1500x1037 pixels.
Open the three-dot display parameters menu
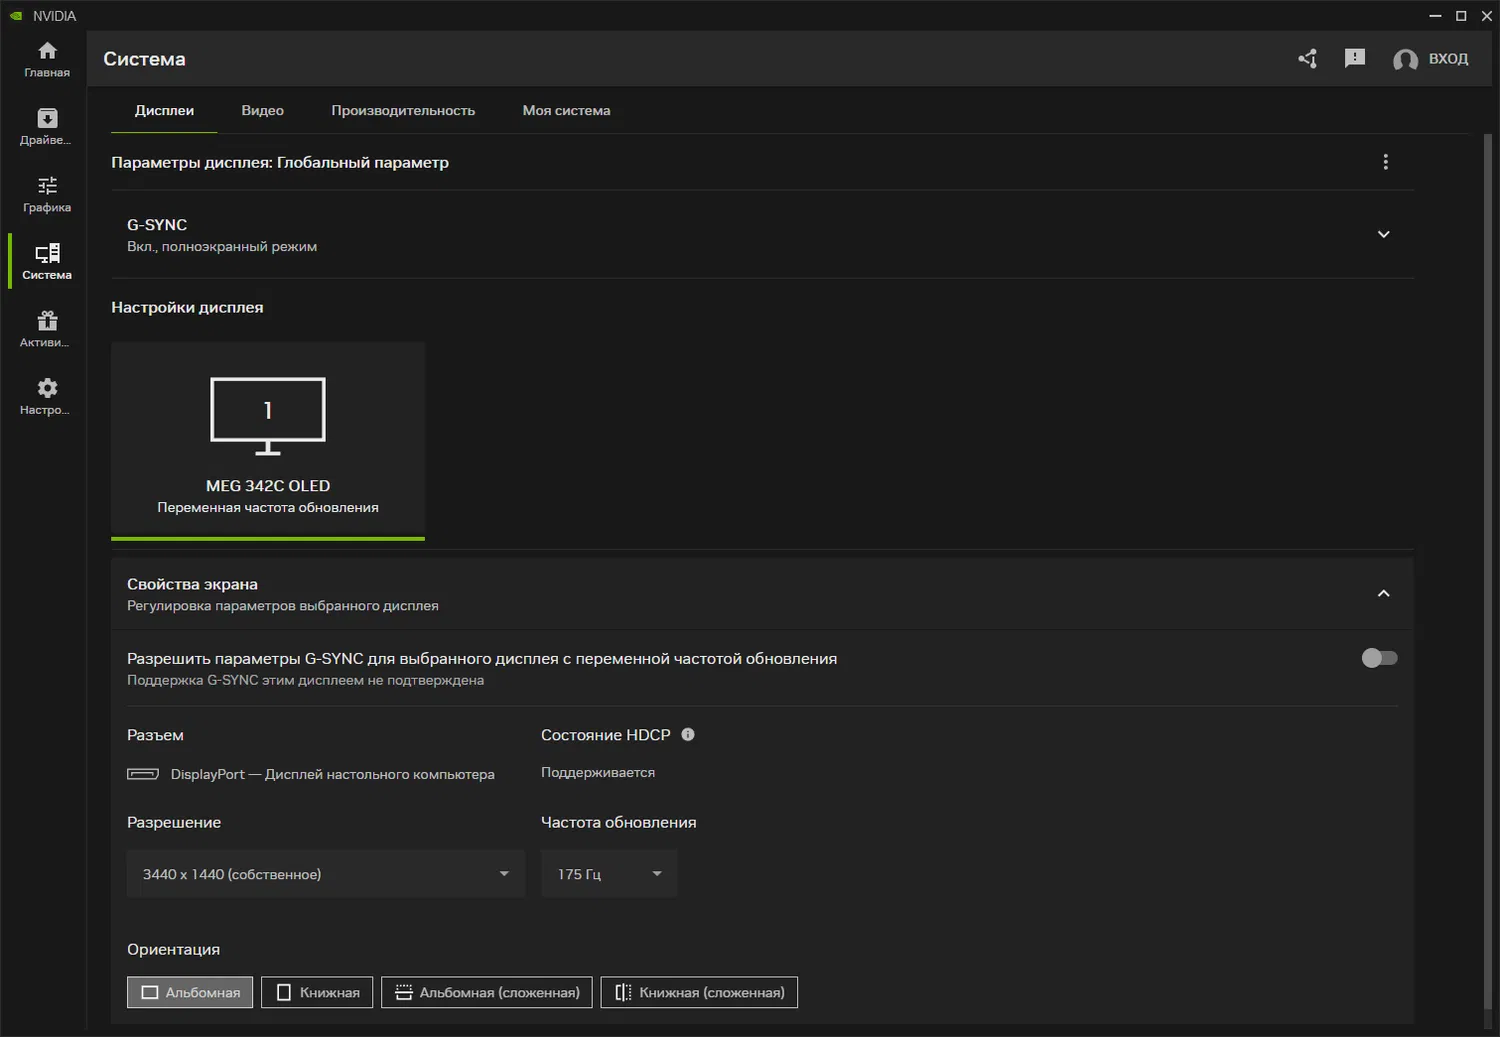(x=1385, y=162)
